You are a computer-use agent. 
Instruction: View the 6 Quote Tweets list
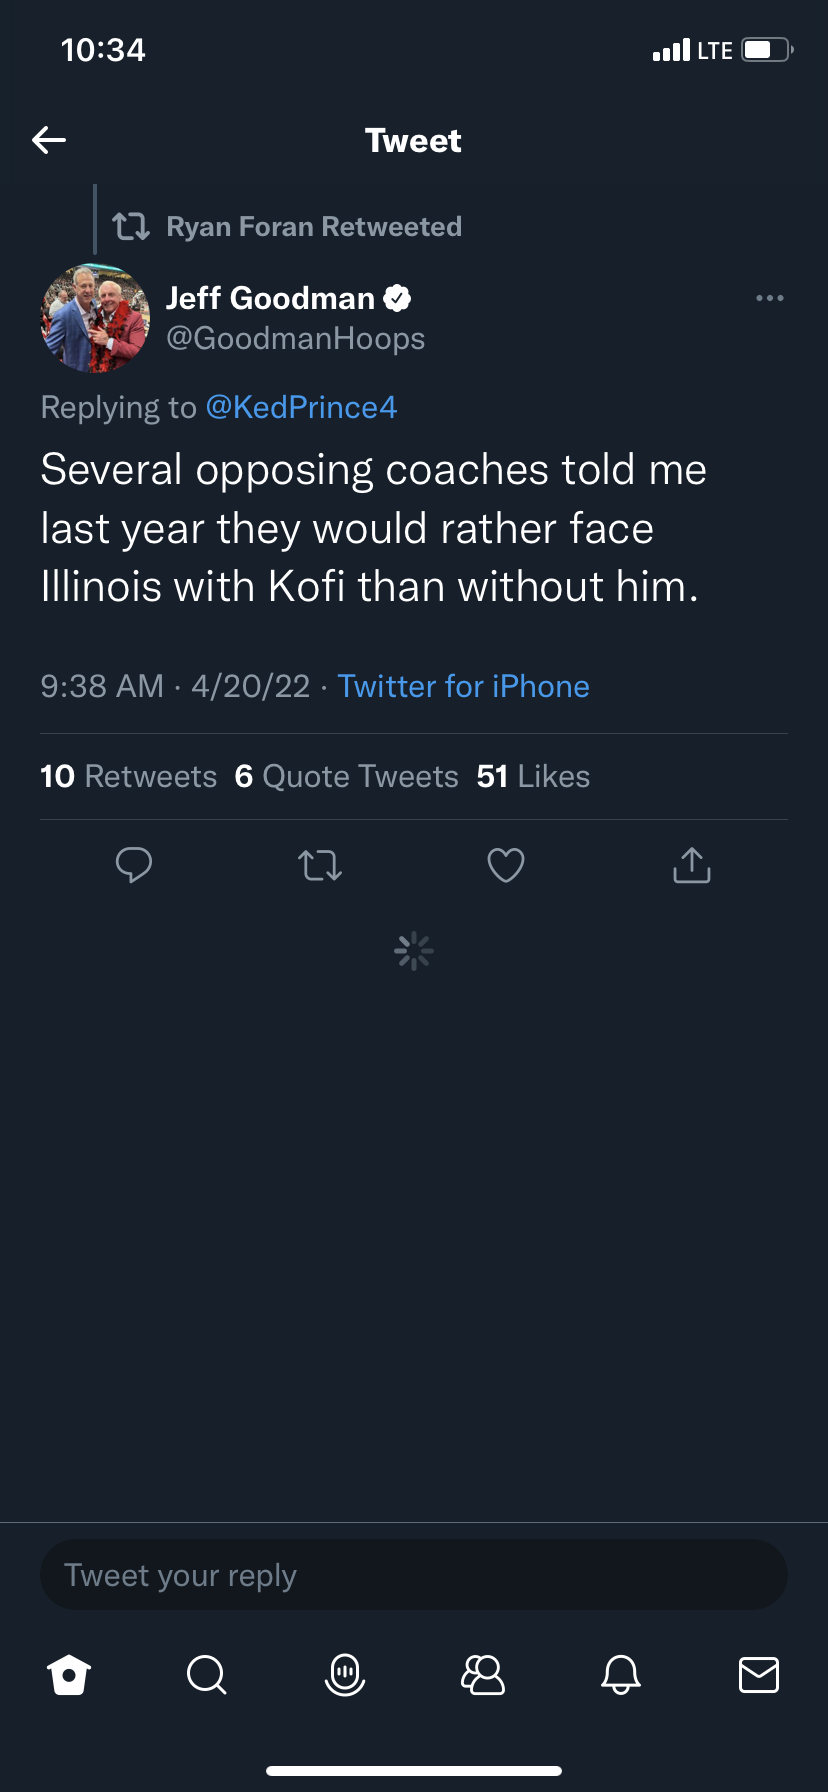(x=346, y=776)
